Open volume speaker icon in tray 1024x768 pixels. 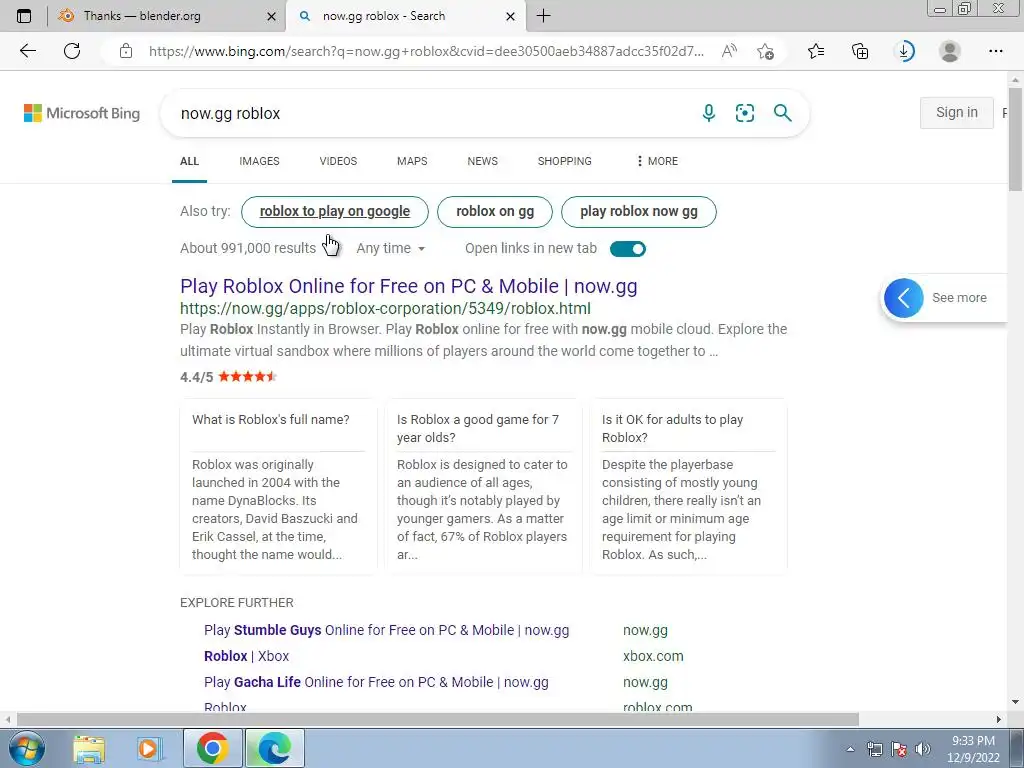923,749
